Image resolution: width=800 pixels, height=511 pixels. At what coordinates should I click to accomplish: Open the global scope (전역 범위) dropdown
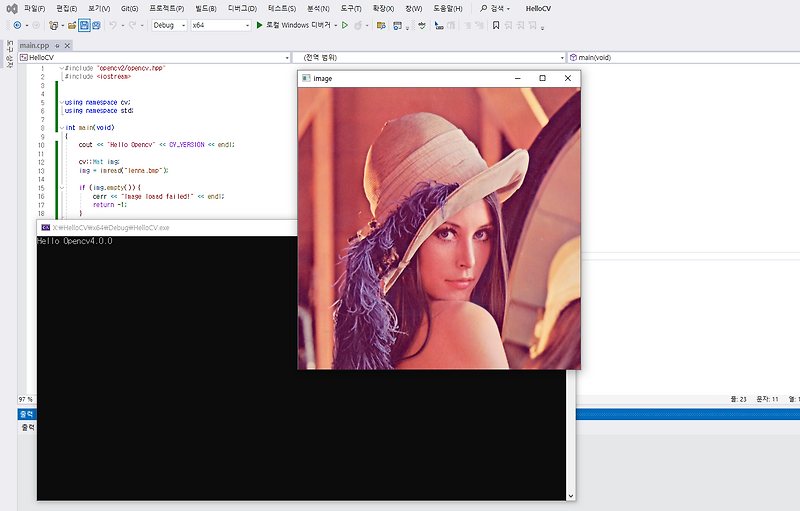click(x=429, y=58)
